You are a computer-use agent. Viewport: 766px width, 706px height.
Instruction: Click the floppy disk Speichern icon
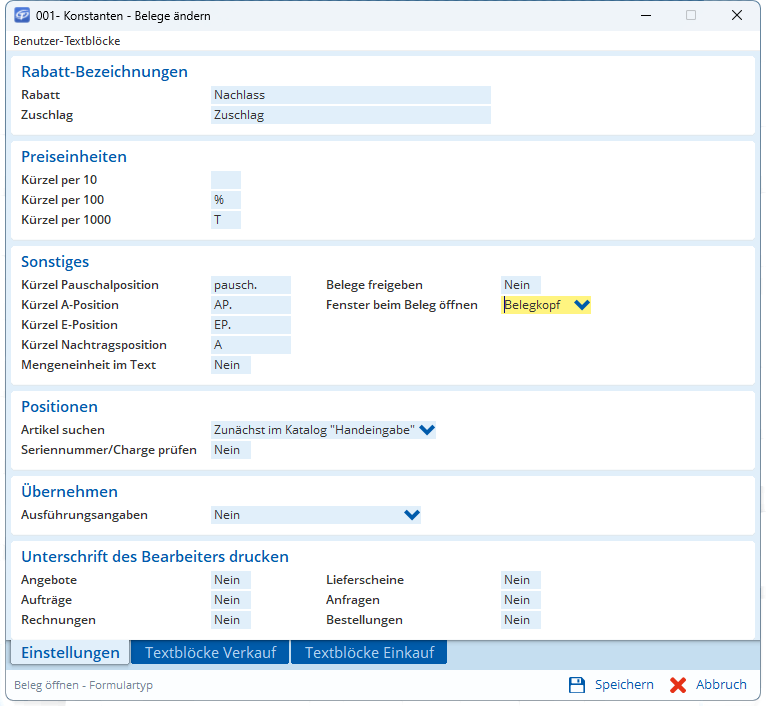point(576,685)
